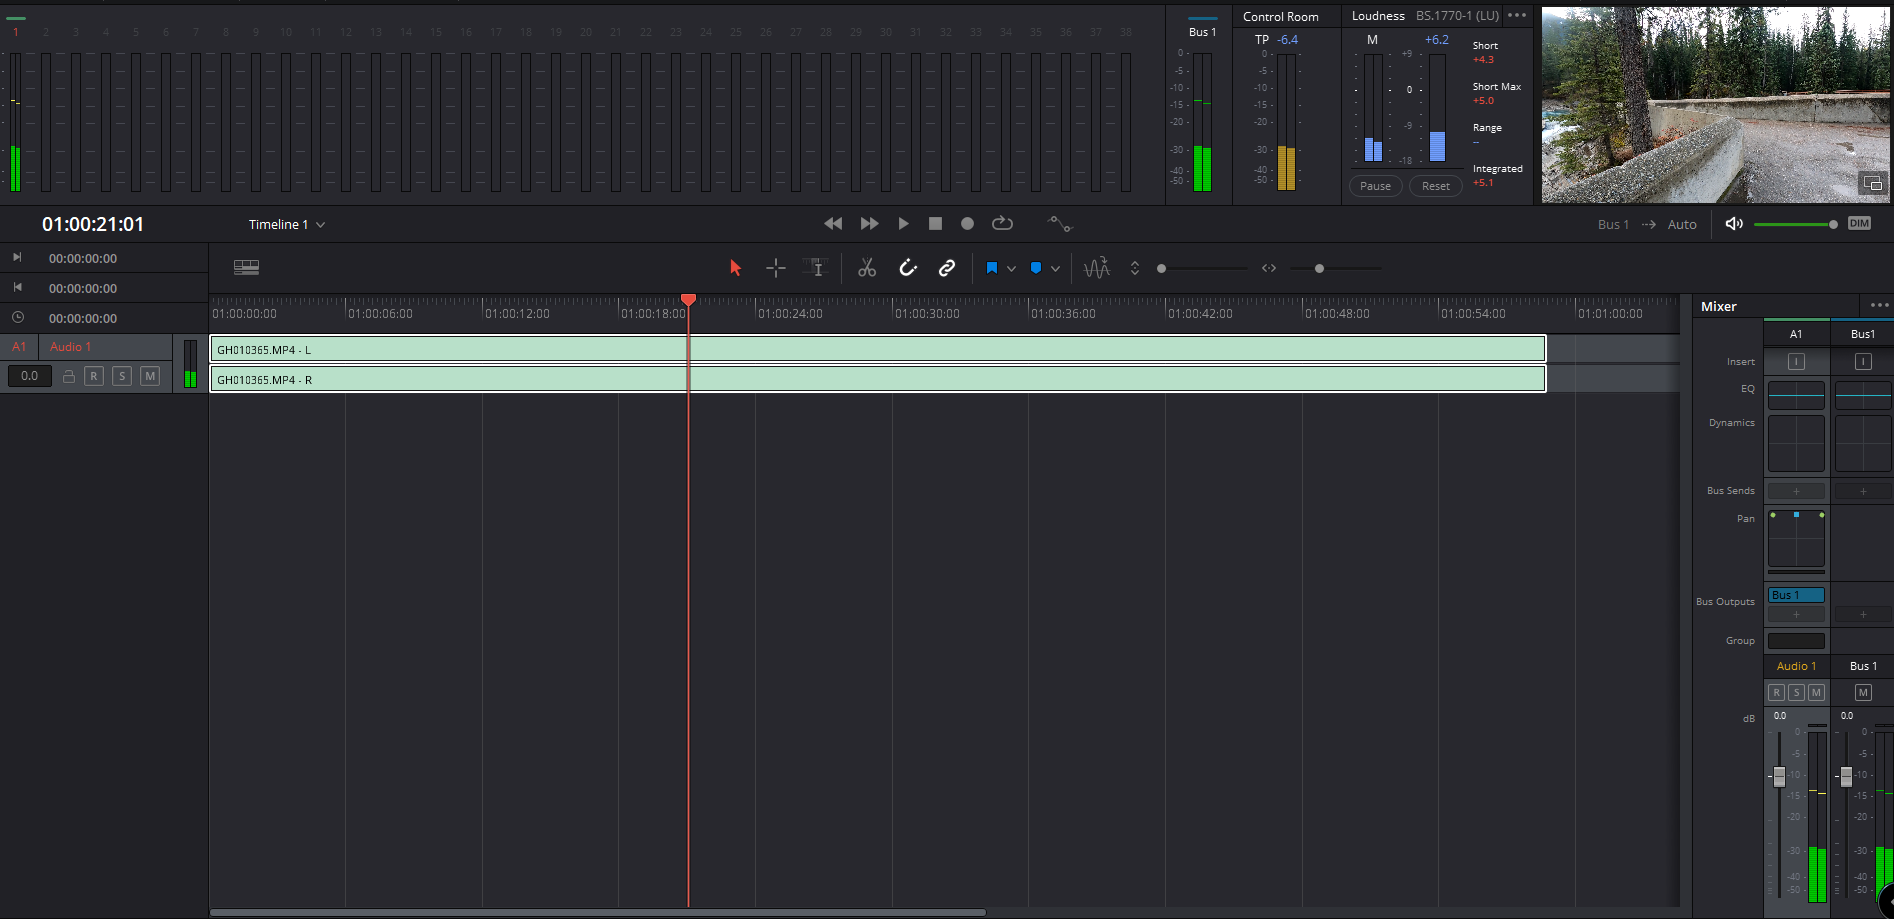The width and height of the screenshot is (1894, 919).
Task: Click the transient detection waveform icon
Action: [1097, 268]
